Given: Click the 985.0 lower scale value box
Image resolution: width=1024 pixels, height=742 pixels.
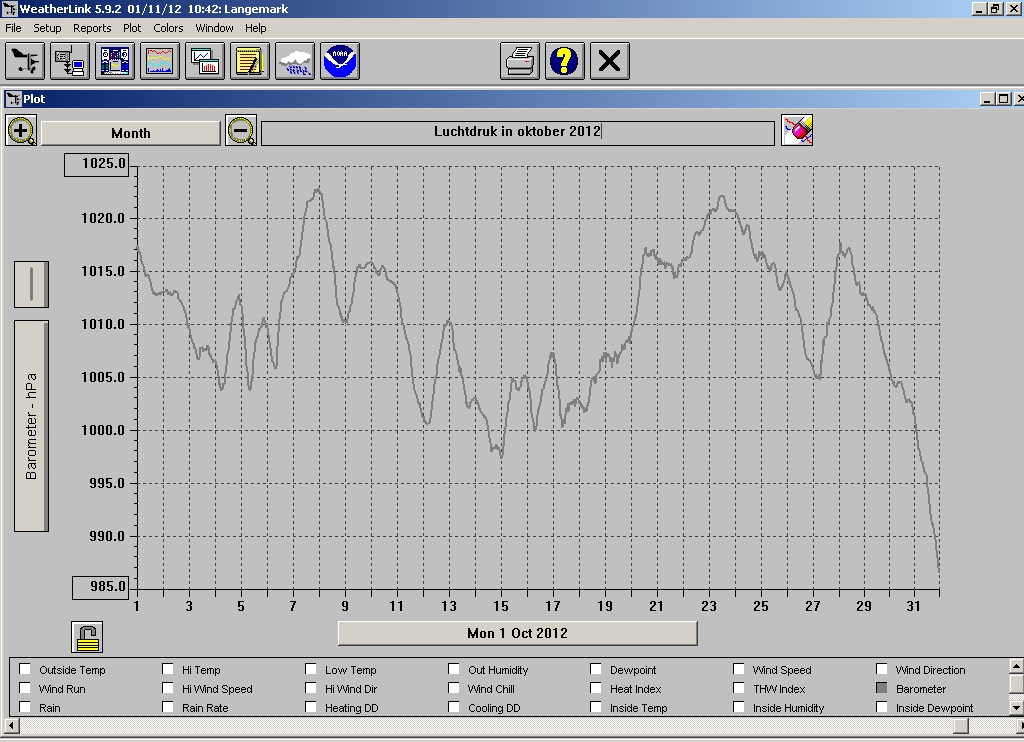Looking at the screenshot, I should pyautogui.click(x=101, y=587).
